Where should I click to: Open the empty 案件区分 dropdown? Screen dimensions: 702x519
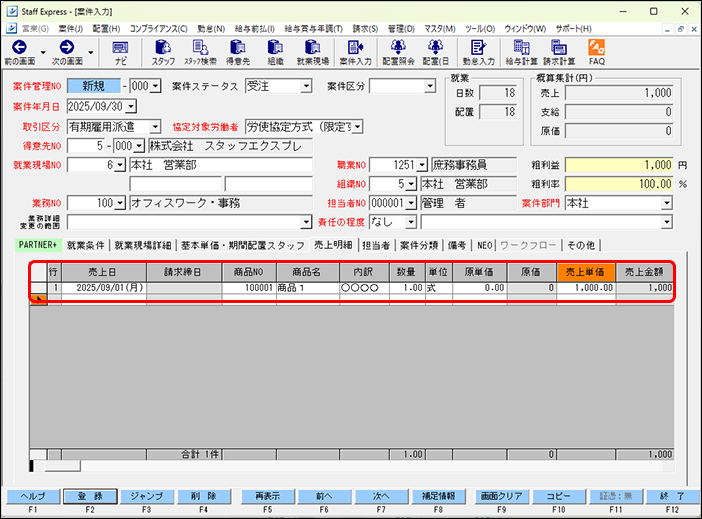pos(429,86)
